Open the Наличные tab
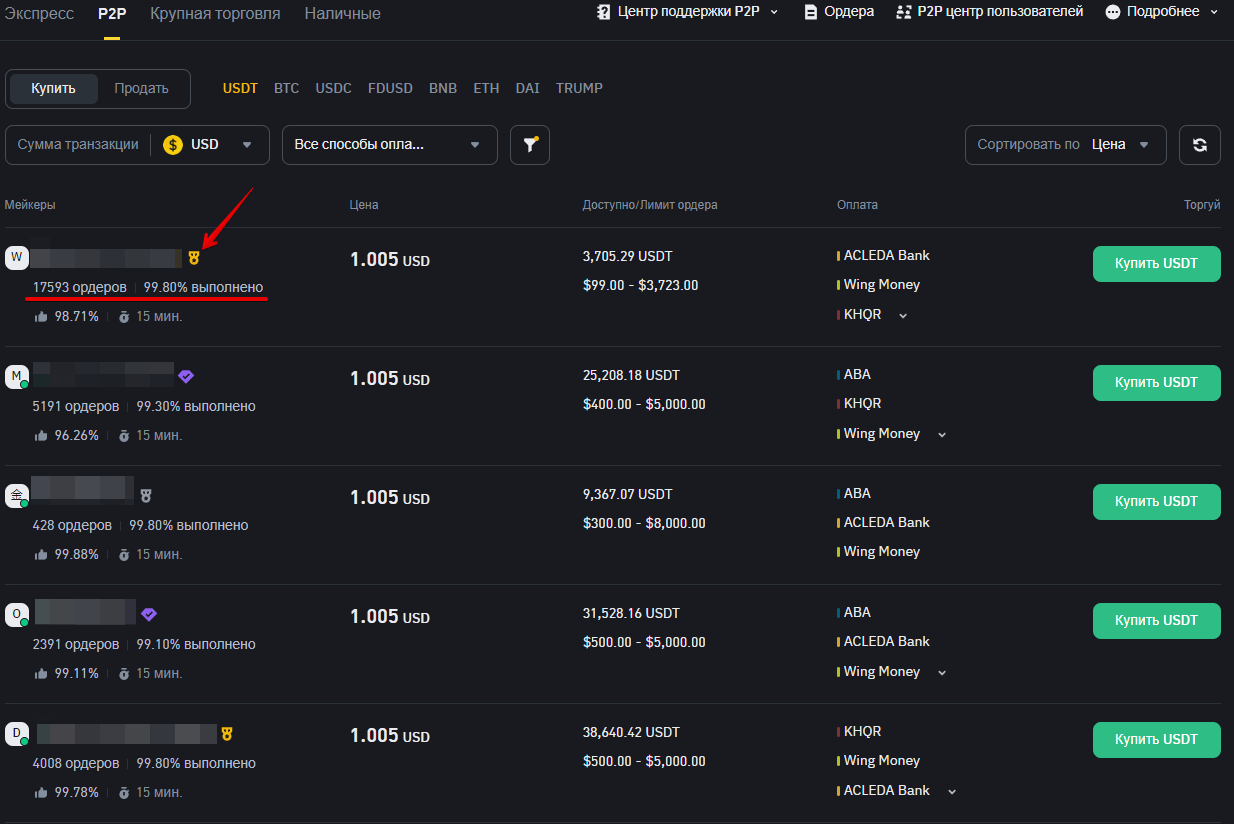This screenshot has width=1234, height=824. click(343, 14)
